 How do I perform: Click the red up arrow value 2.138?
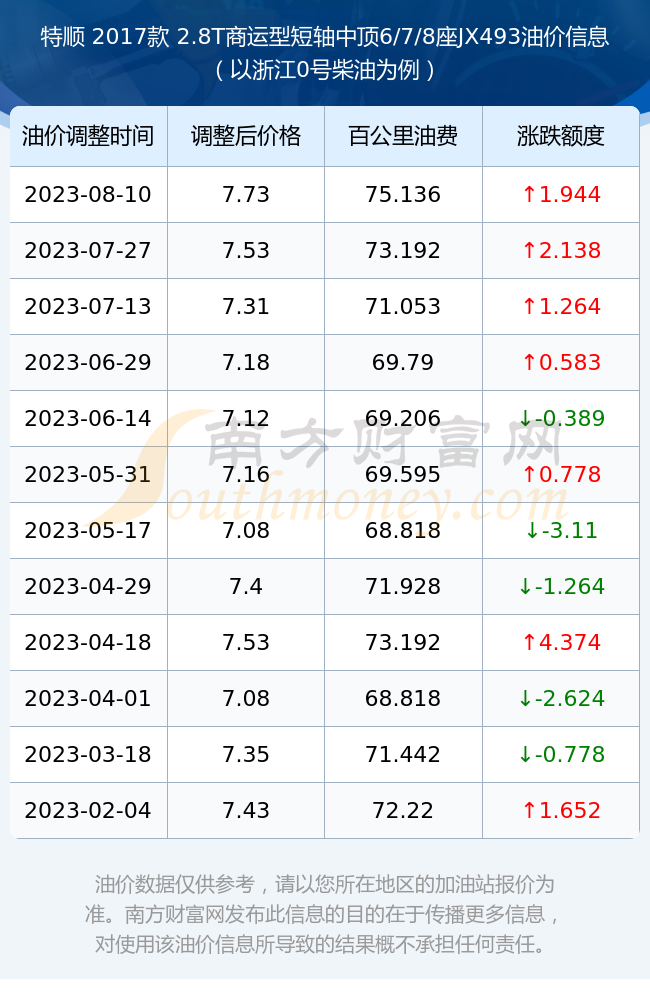561,251
